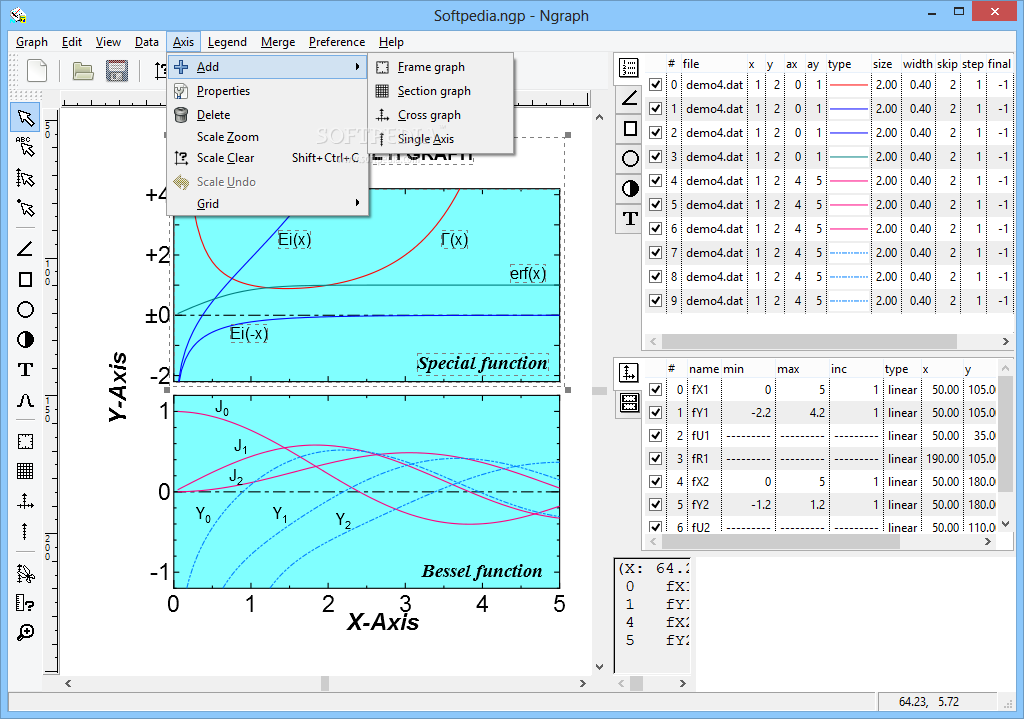Click the canvas horizontal scroll right arrow

(x=583, y=683)
